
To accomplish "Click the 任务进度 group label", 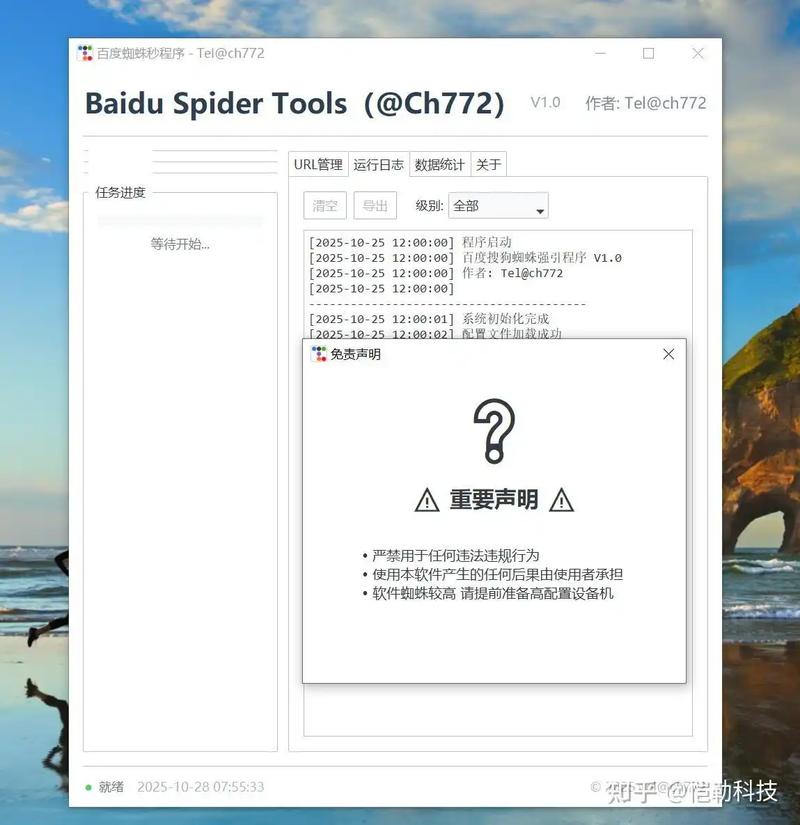I will 121,193.
